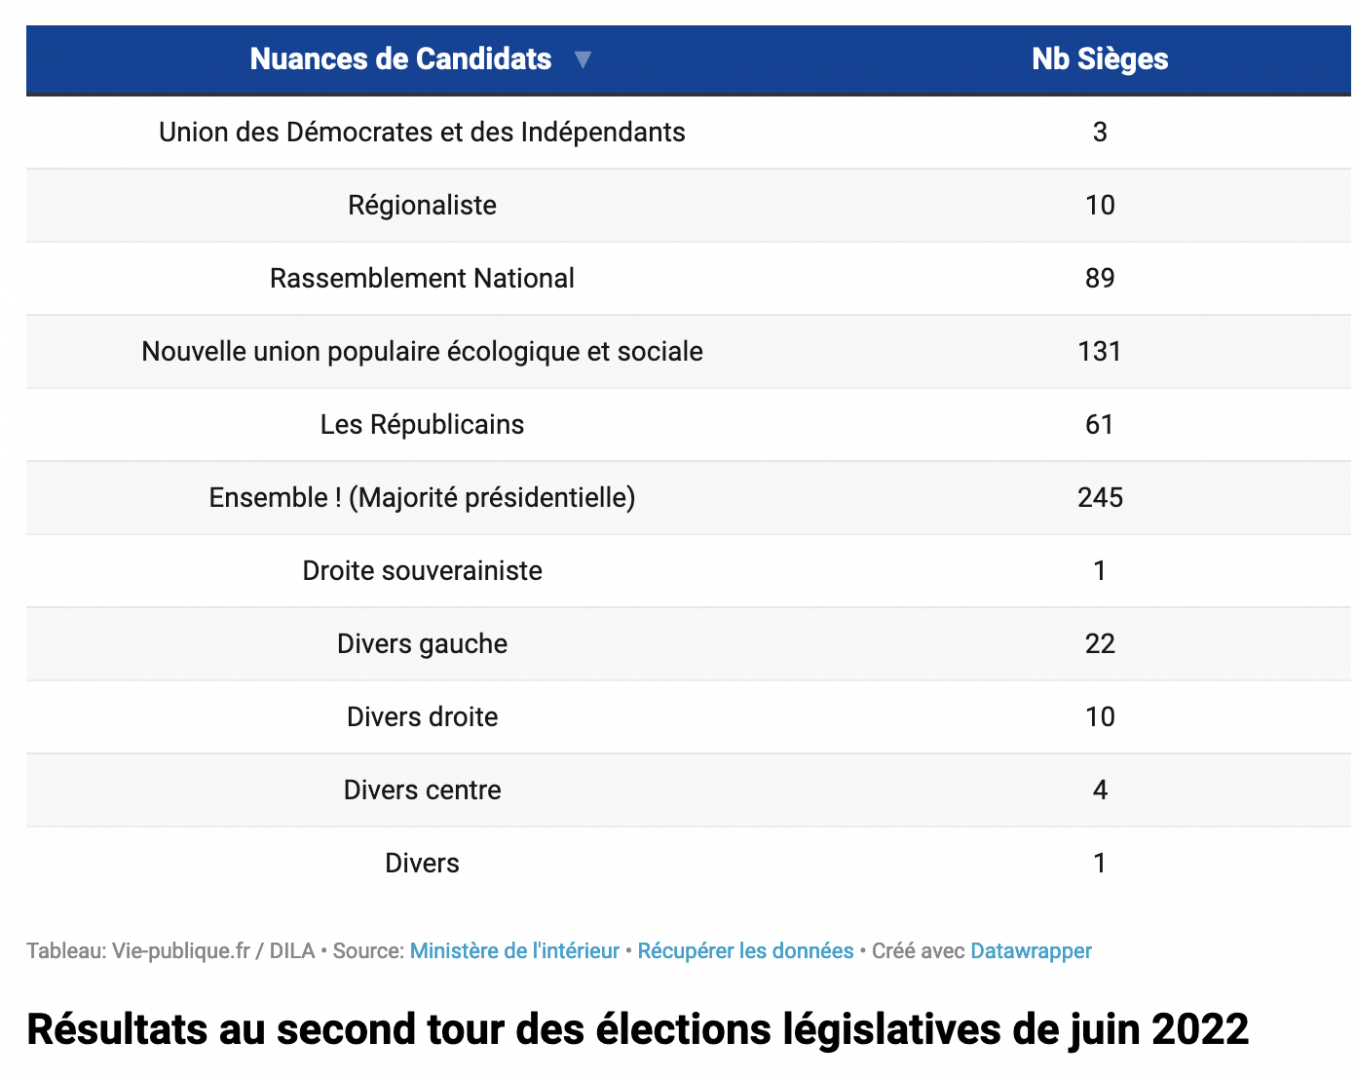Viewport: 1356px width, 1080px height.
Task: Select the Divers droite row label
Action: (422, 717)
